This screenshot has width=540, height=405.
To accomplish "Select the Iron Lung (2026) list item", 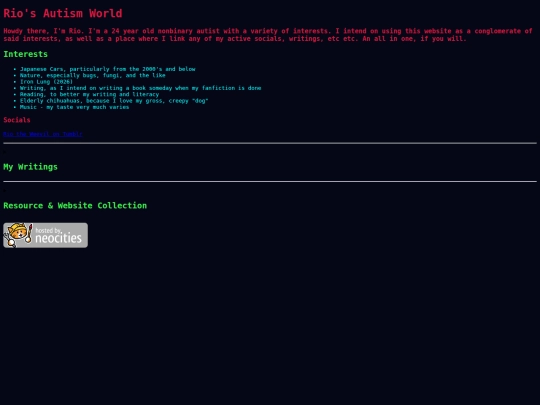I will (x=46, y=82).
